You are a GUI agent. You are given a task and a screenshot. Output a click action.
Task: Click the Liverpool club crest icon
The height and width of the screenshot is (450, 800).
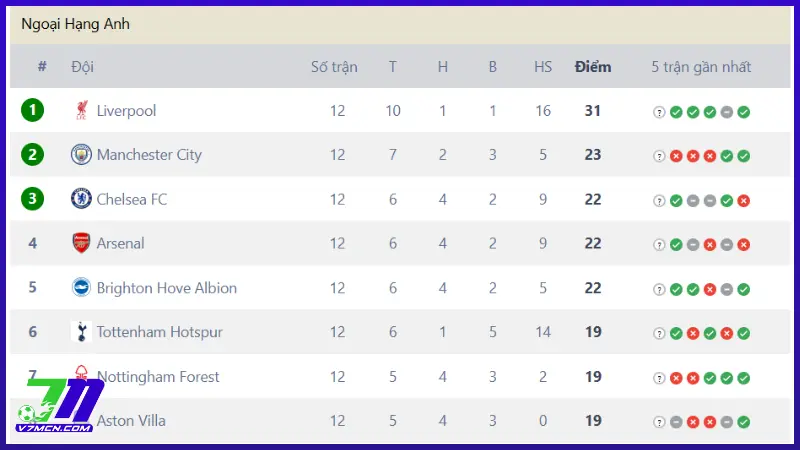(81, 111)
